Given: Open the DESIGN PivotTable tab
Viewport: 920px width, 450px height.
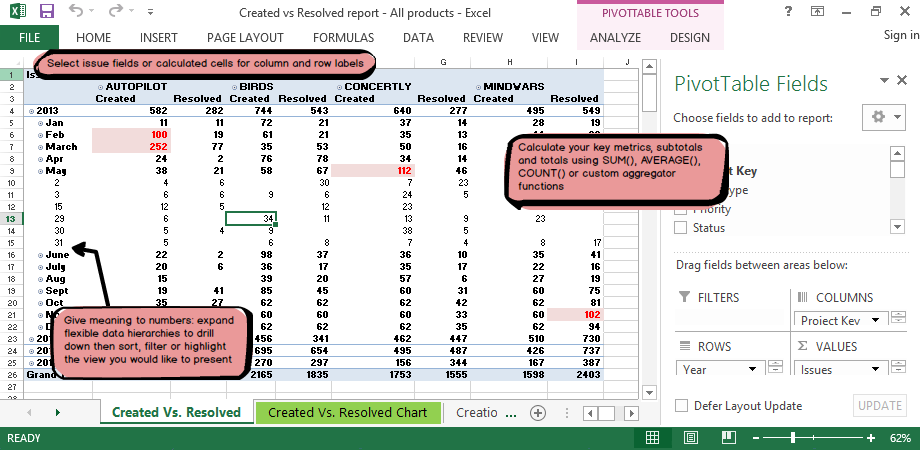Looking at the screenshot, I should [x=690, y=38].
